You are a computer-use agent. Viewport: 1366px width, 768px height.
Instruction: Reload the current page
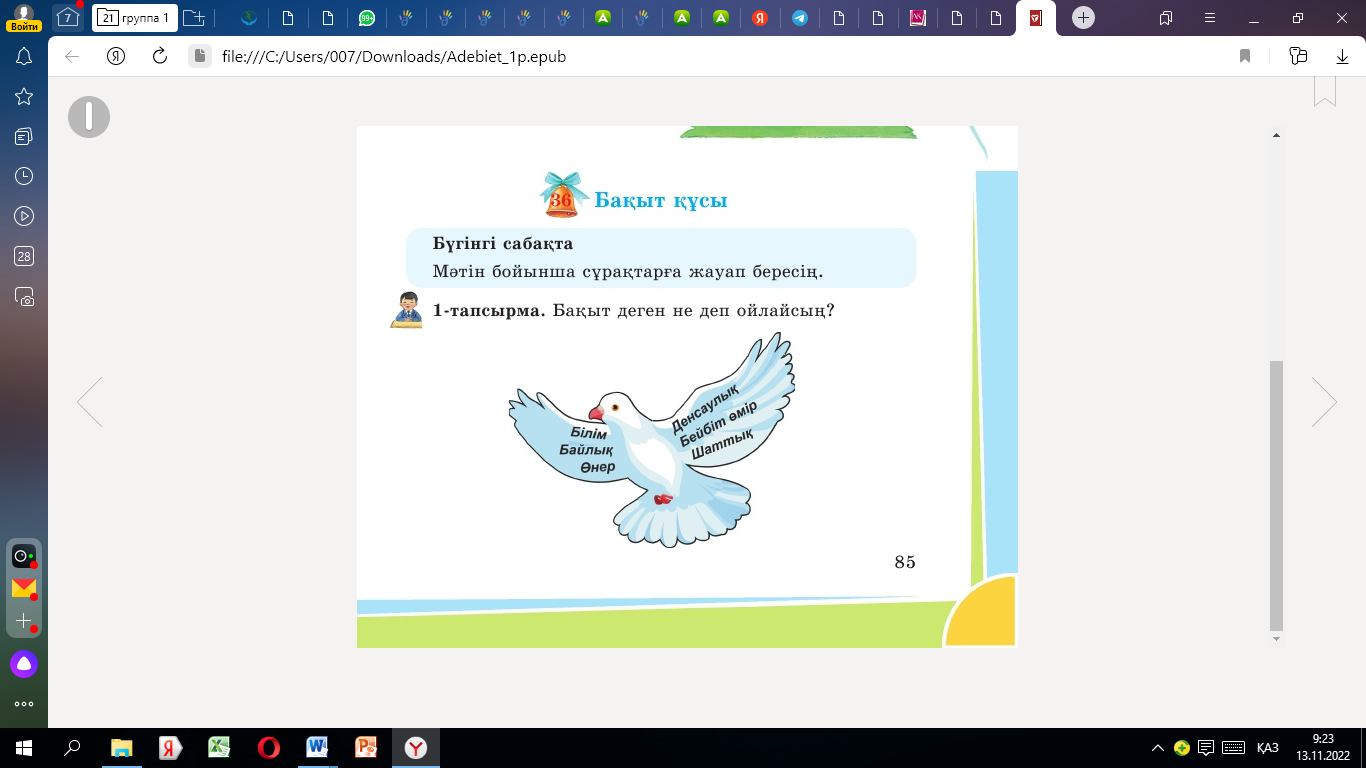tap(159, 56)
